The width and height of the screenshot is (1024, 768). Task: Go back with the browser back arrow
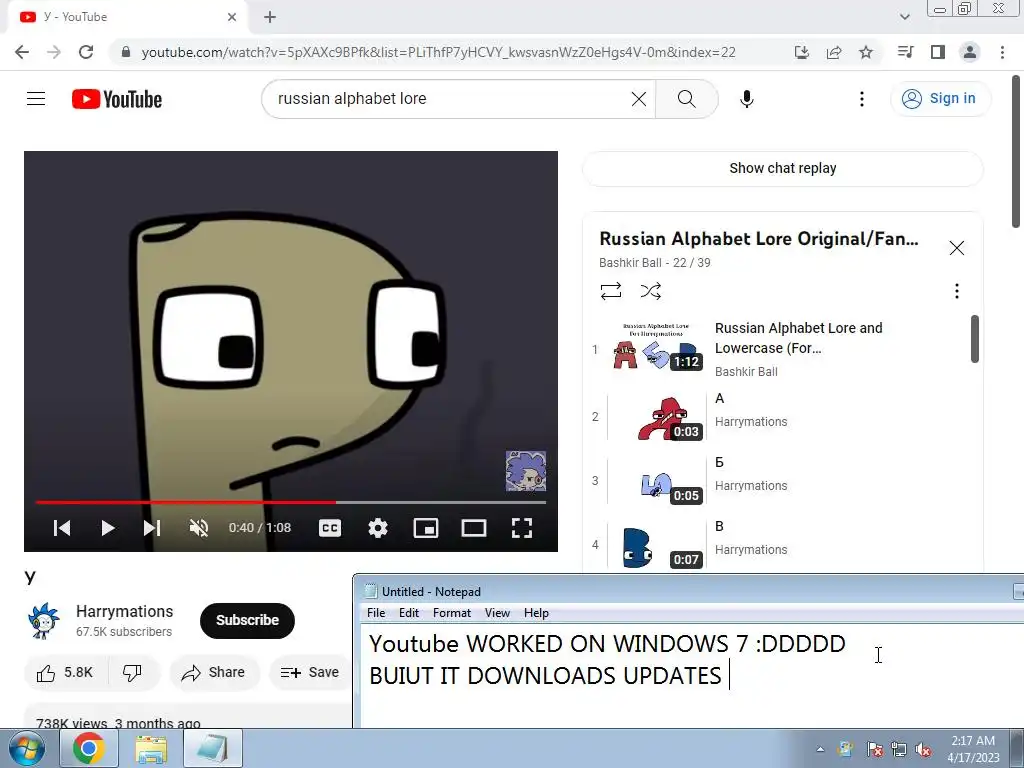22,52
